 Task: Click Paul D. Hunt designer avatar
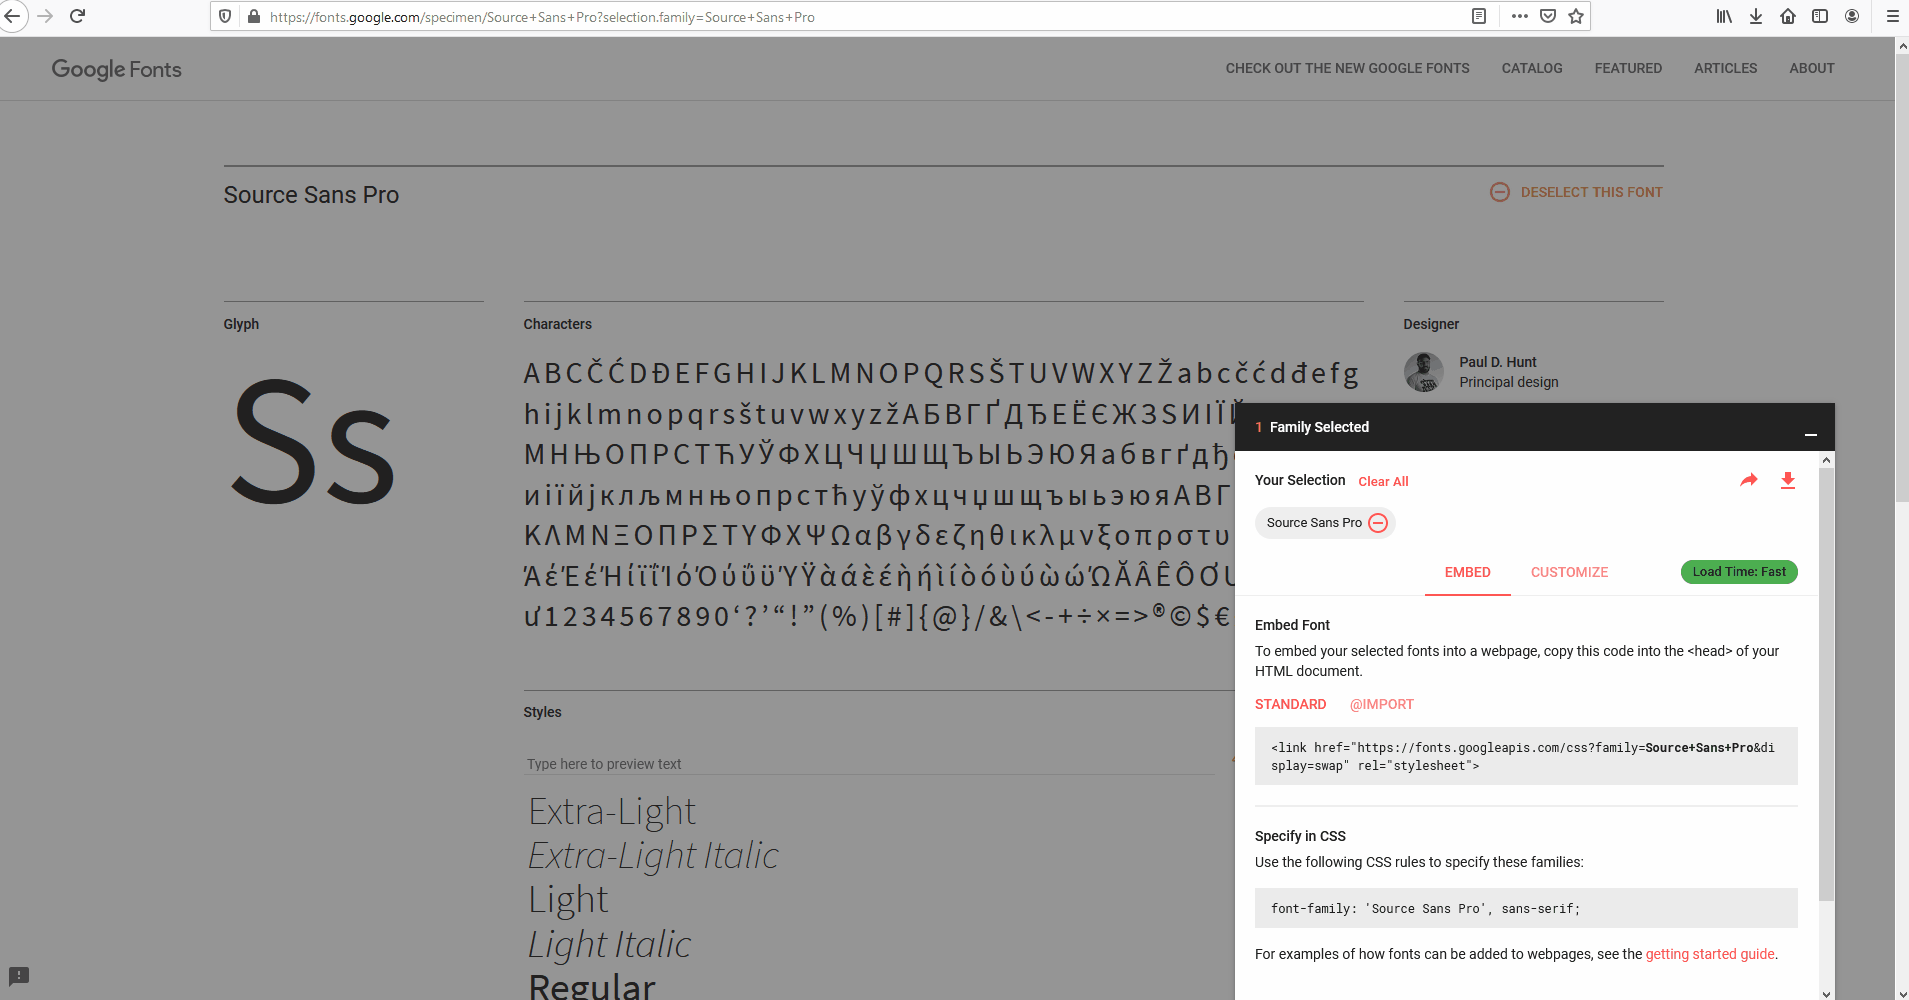pyautogui.click(x=1423, y=372)
